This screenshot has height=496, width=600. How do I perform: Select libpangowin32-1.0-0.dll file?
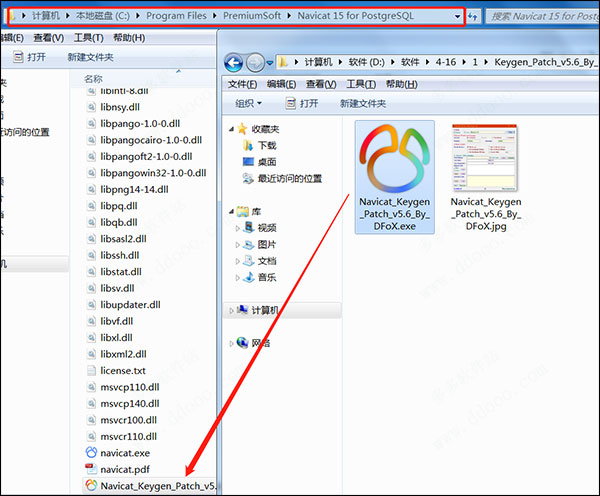coord(153,173)
